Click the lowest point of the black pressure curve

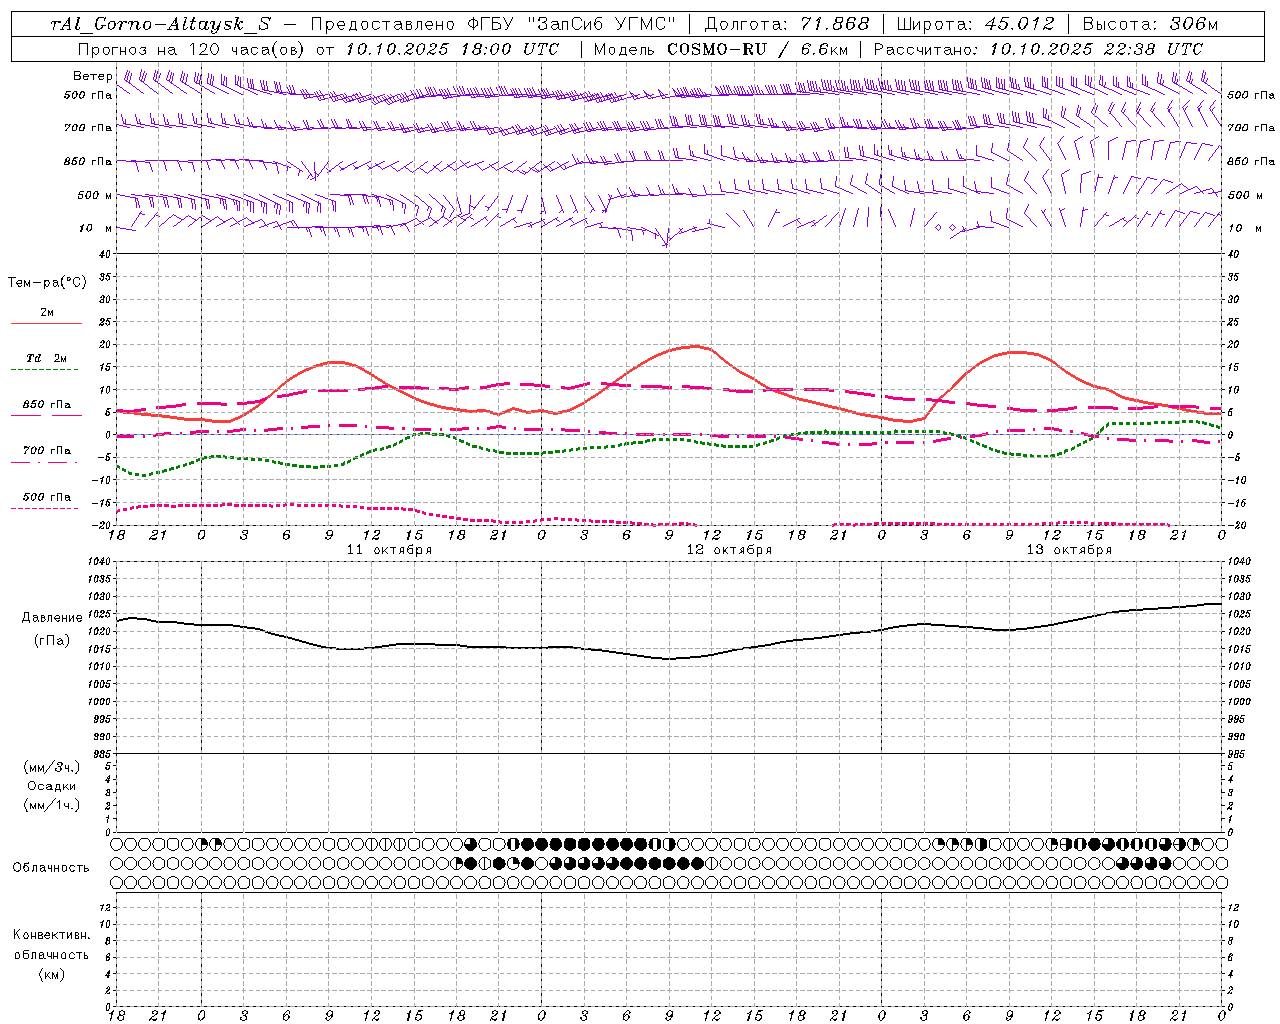click(x=668, y=658)
